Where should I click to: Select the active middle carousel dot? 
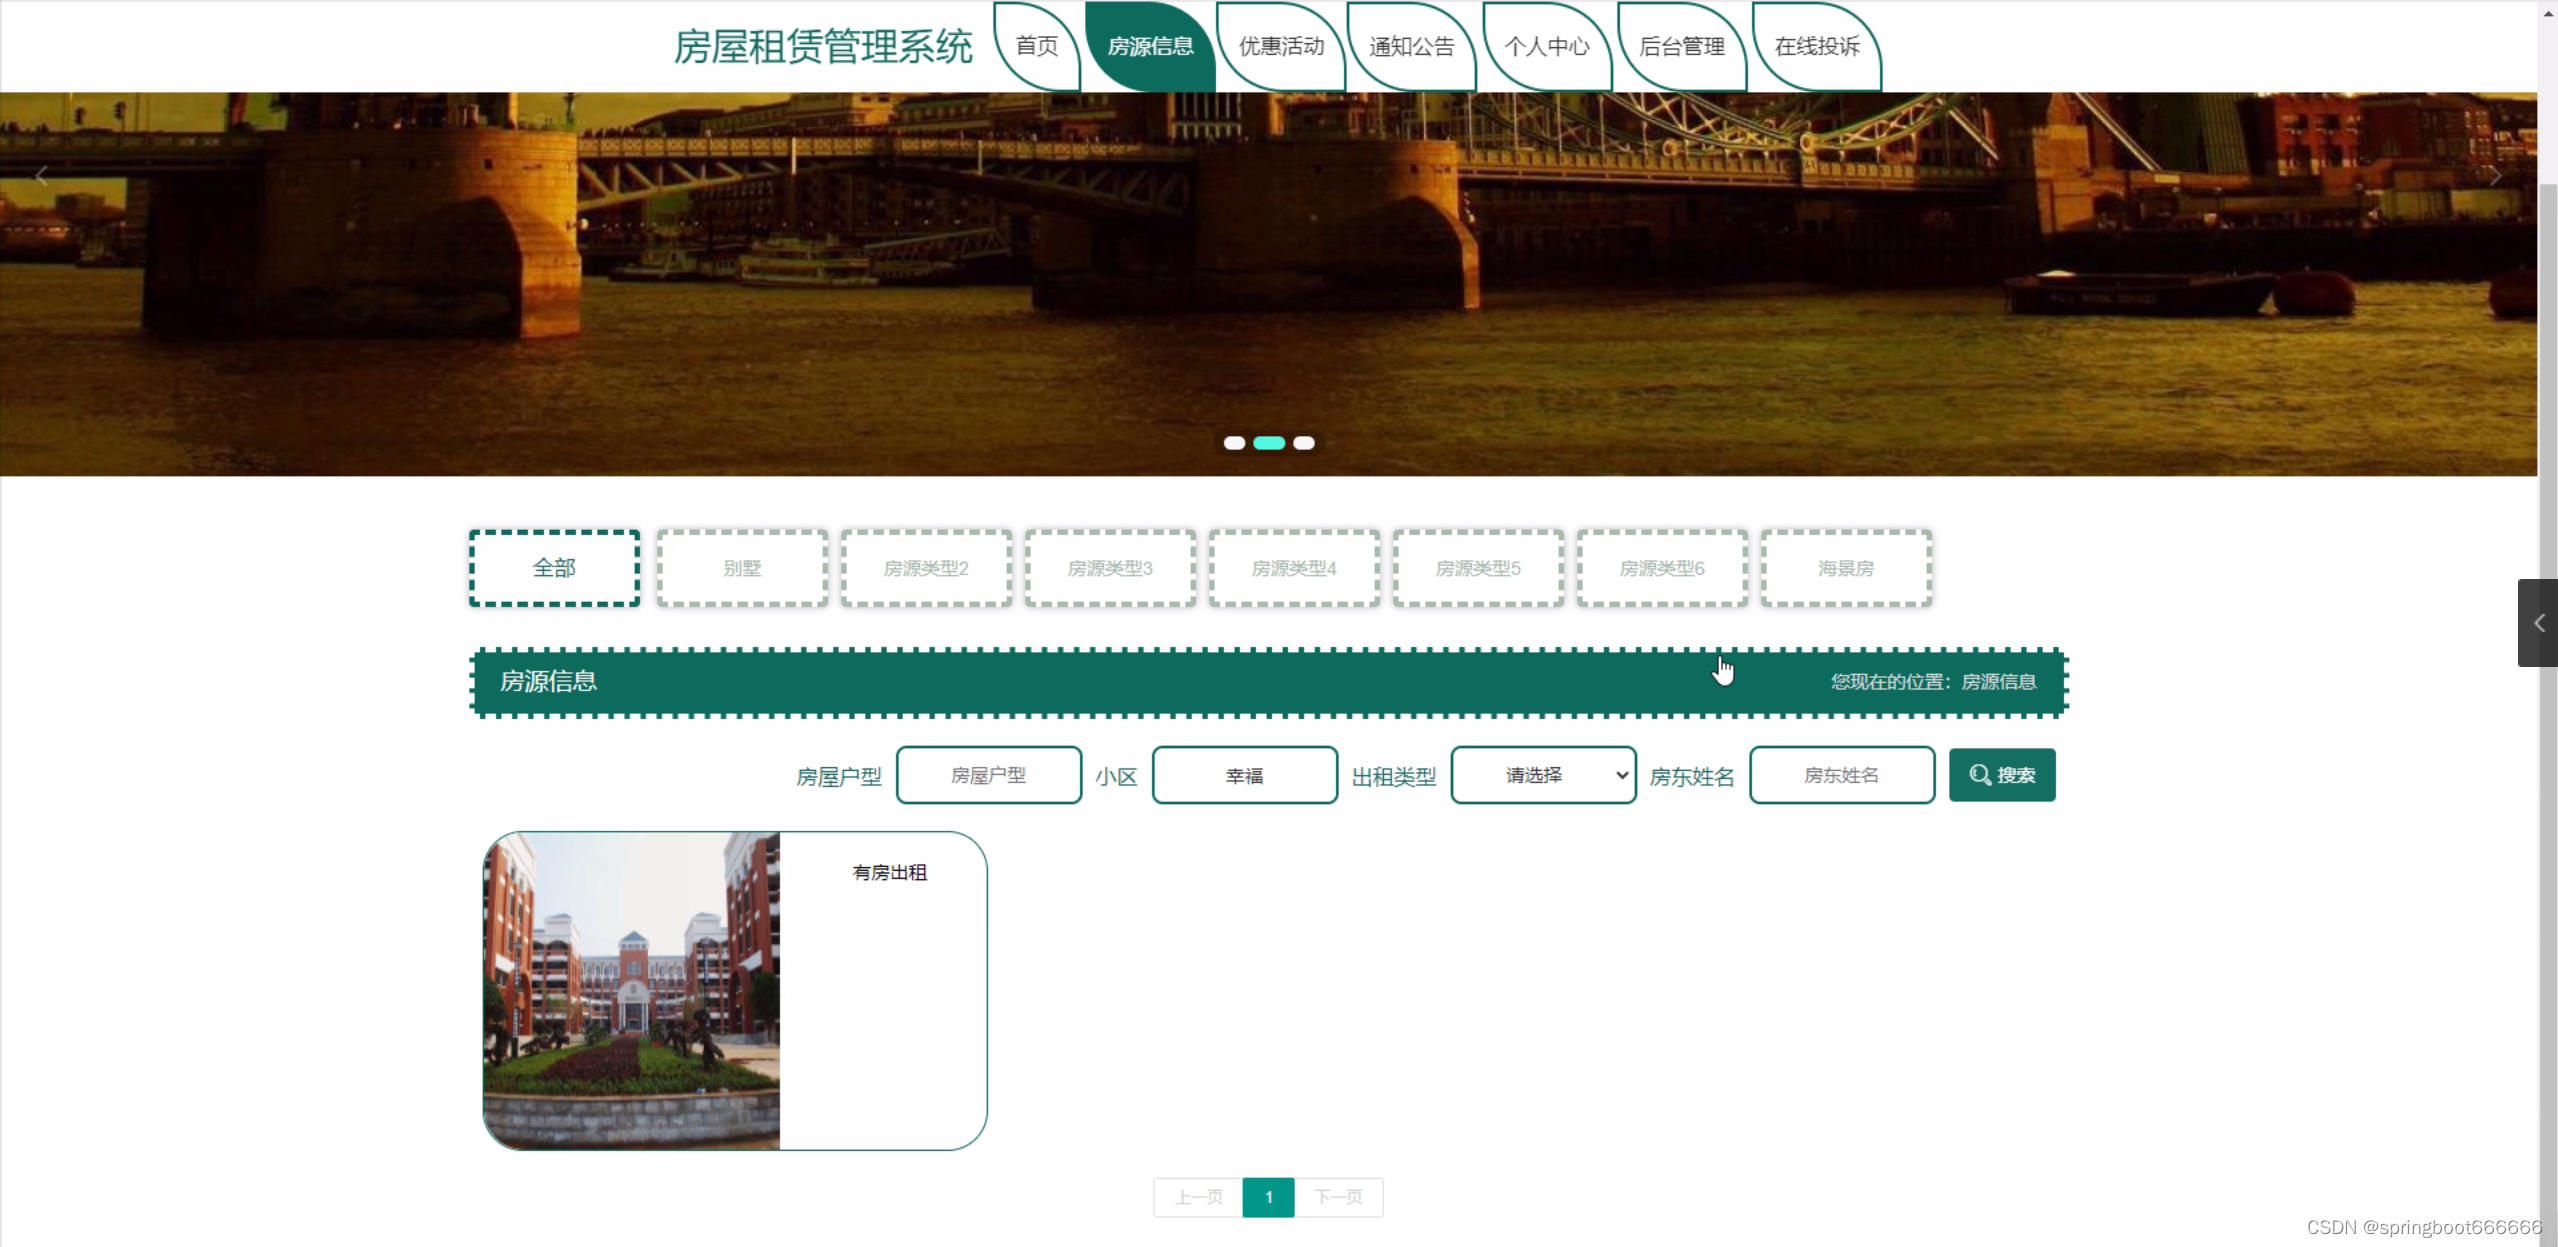point(1268,443)
